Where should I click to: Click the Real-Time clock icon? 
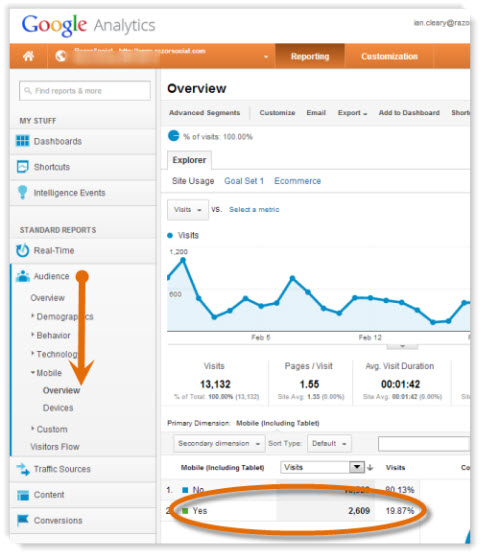[x=23, y=250]
